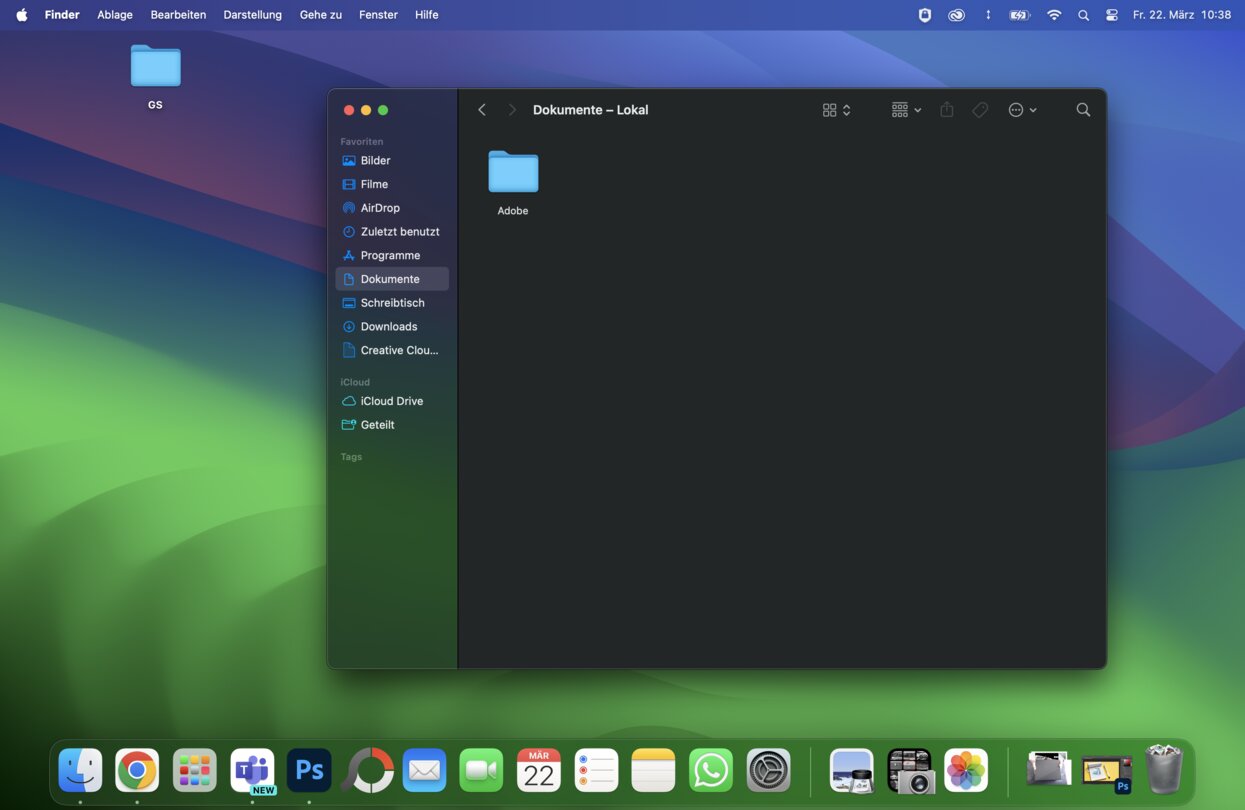Open AirDrop from the sidebar
Image resolution: width=1245 pixels, height=810 pixels.
380,208
